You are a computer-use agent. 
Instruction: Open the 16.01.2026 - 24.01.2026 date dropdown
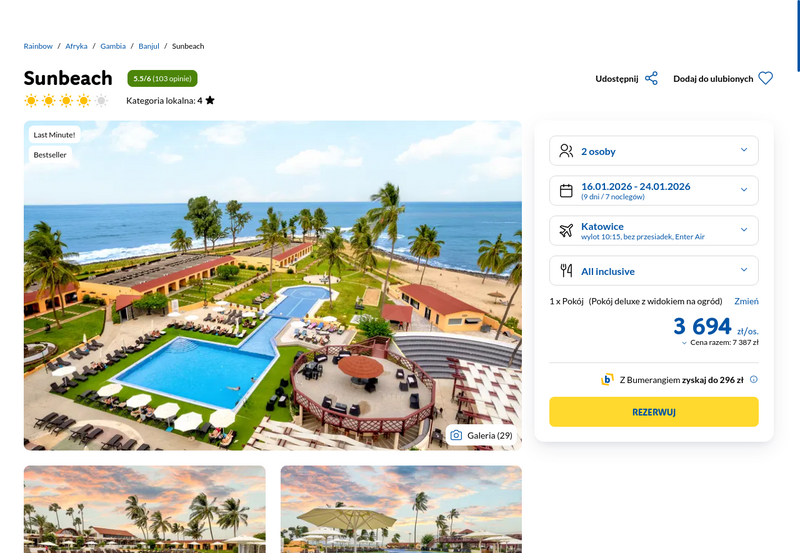[x=654, y=191]
